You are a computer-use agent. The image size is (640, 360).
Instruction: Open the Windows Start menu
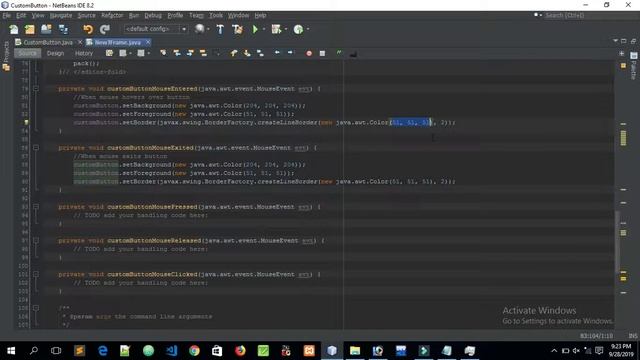(x=11, y=351)
